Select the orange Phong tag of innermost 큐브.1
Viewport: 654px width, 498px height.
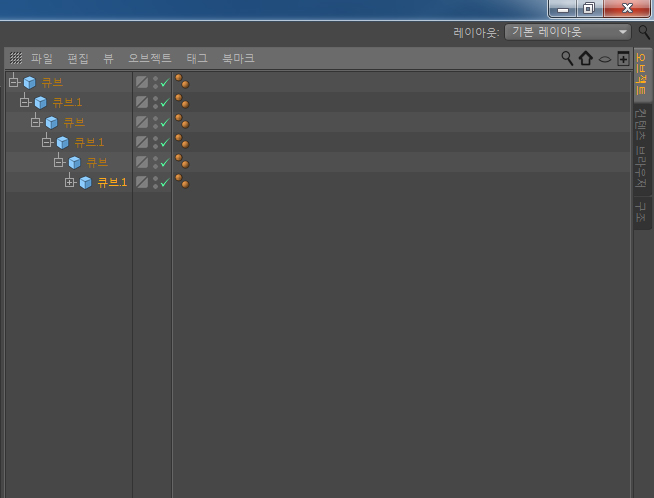coord(182,181)
